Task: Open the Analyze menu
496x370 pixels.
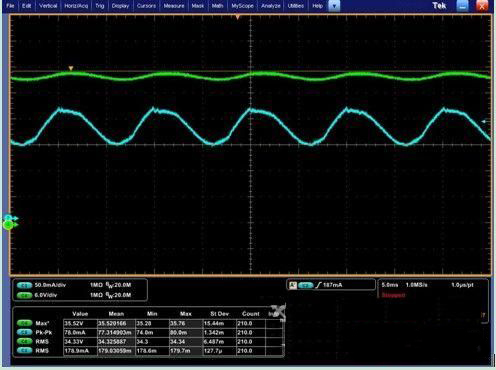Action: [271, 6]
